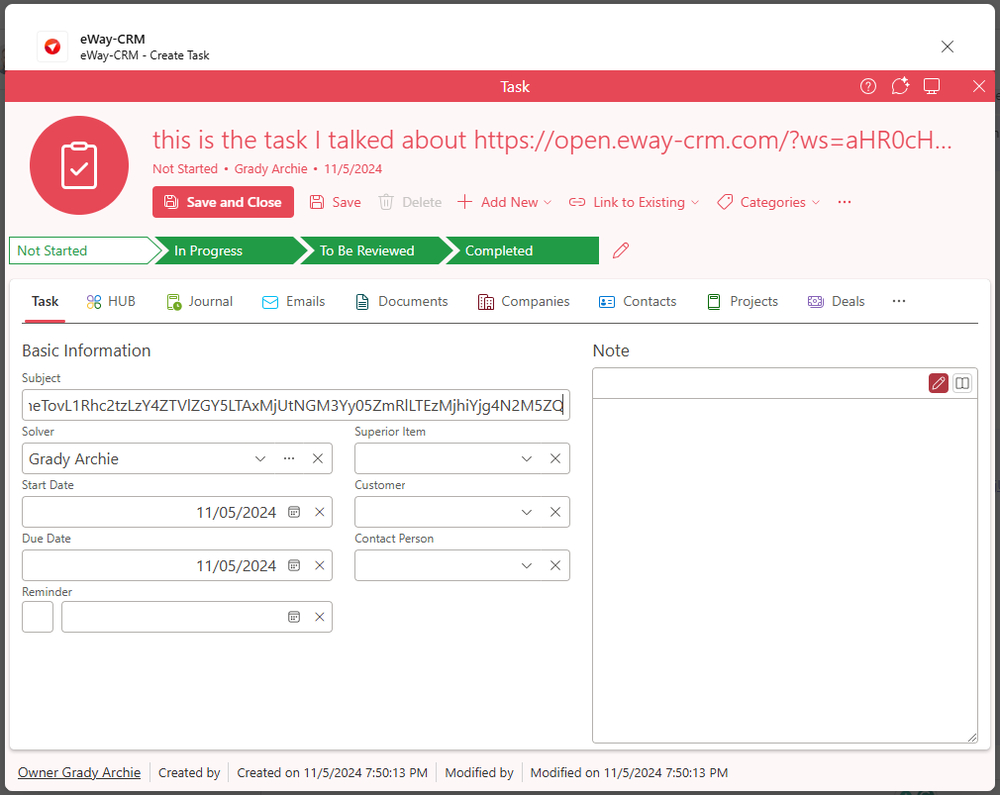Open the Owner Grady Archie link
This screenshot has height=795, width=1000.
79,772
